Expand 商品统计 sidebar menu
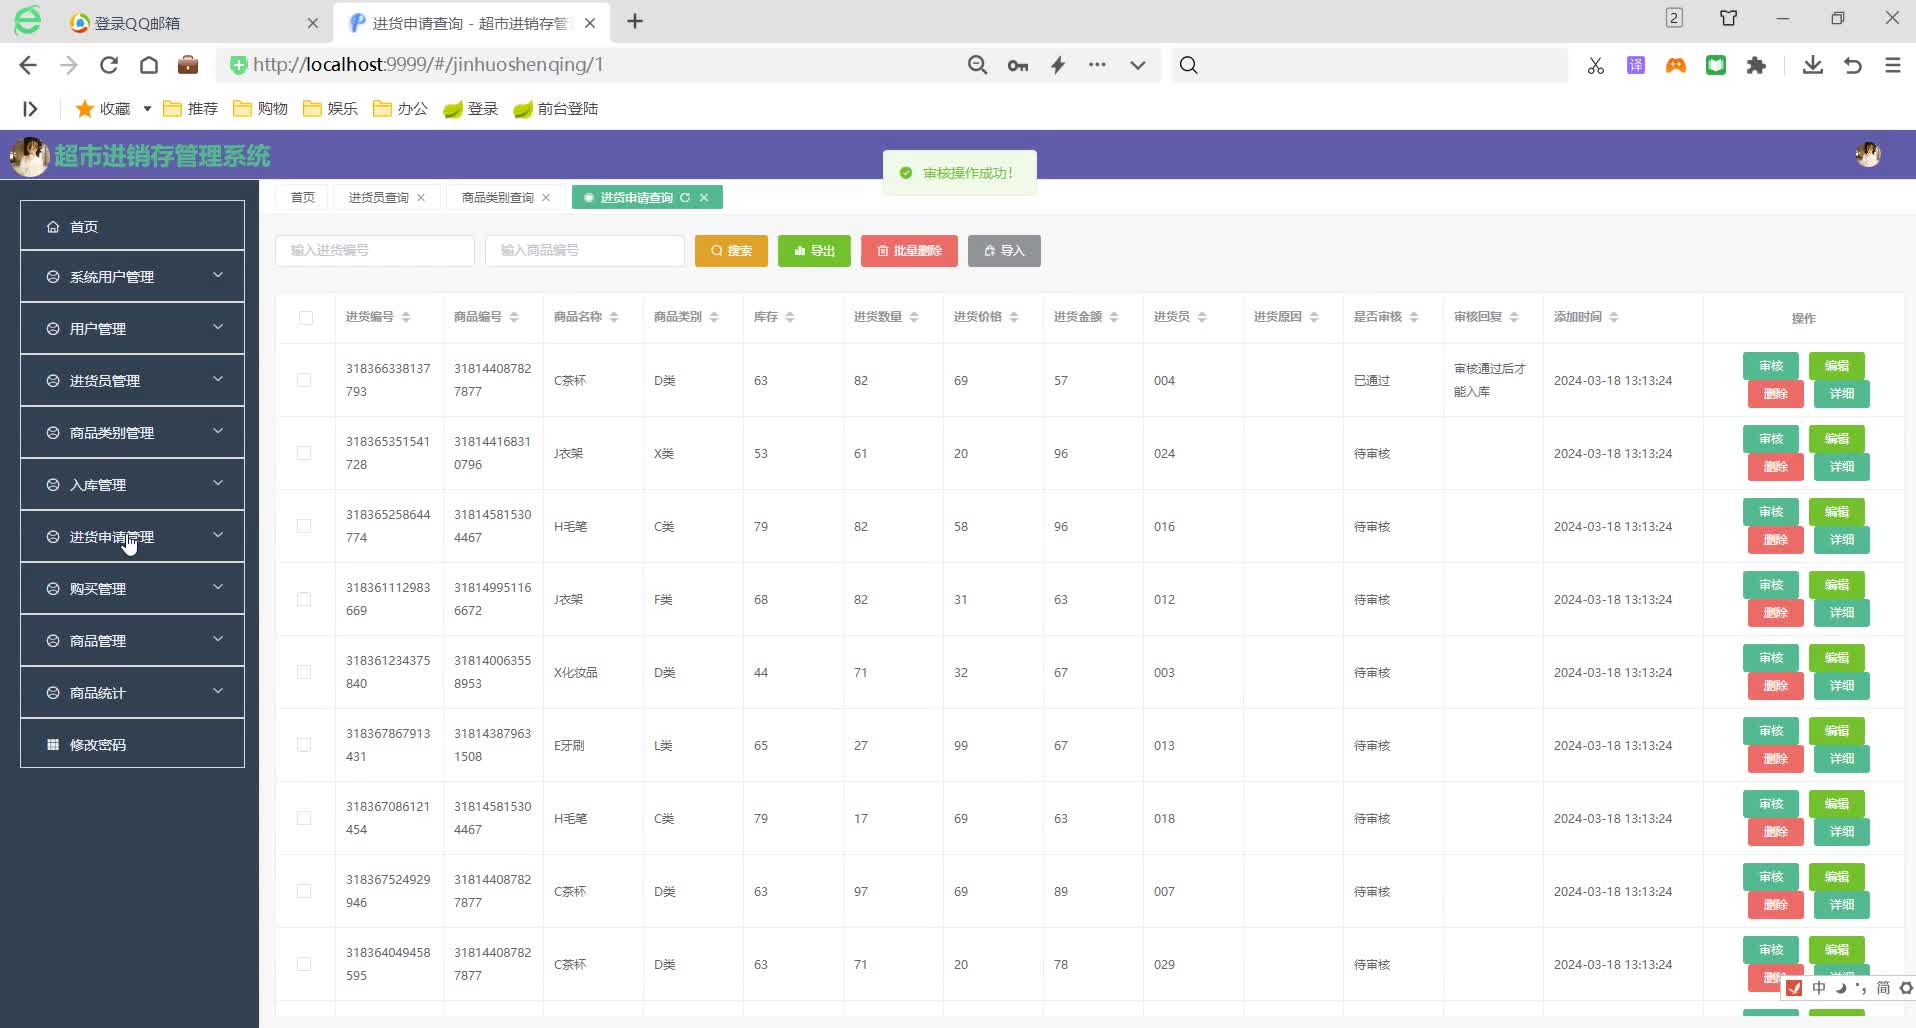1916x1028 pixels. point(132,693)
